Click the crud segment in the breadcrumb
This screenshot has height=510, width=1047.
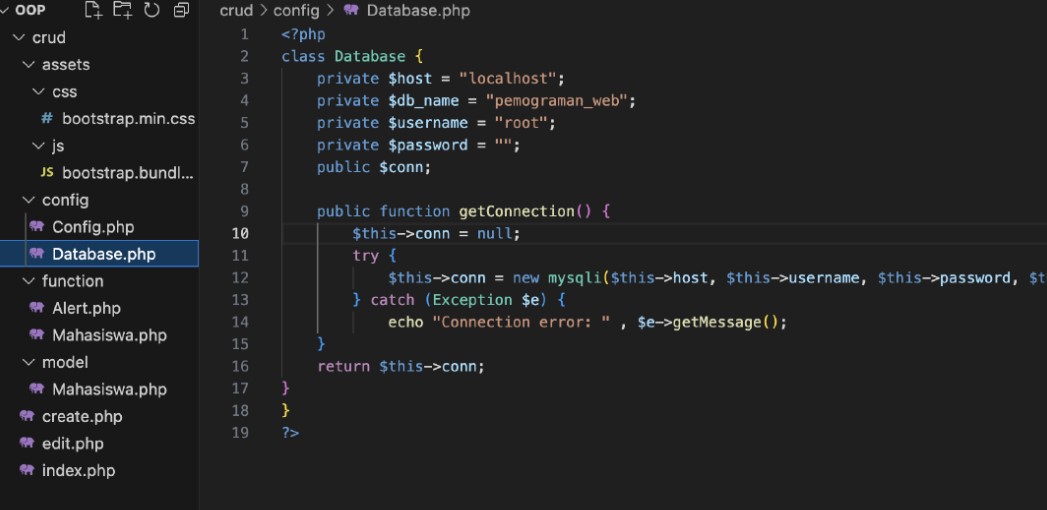pos(236,11)
